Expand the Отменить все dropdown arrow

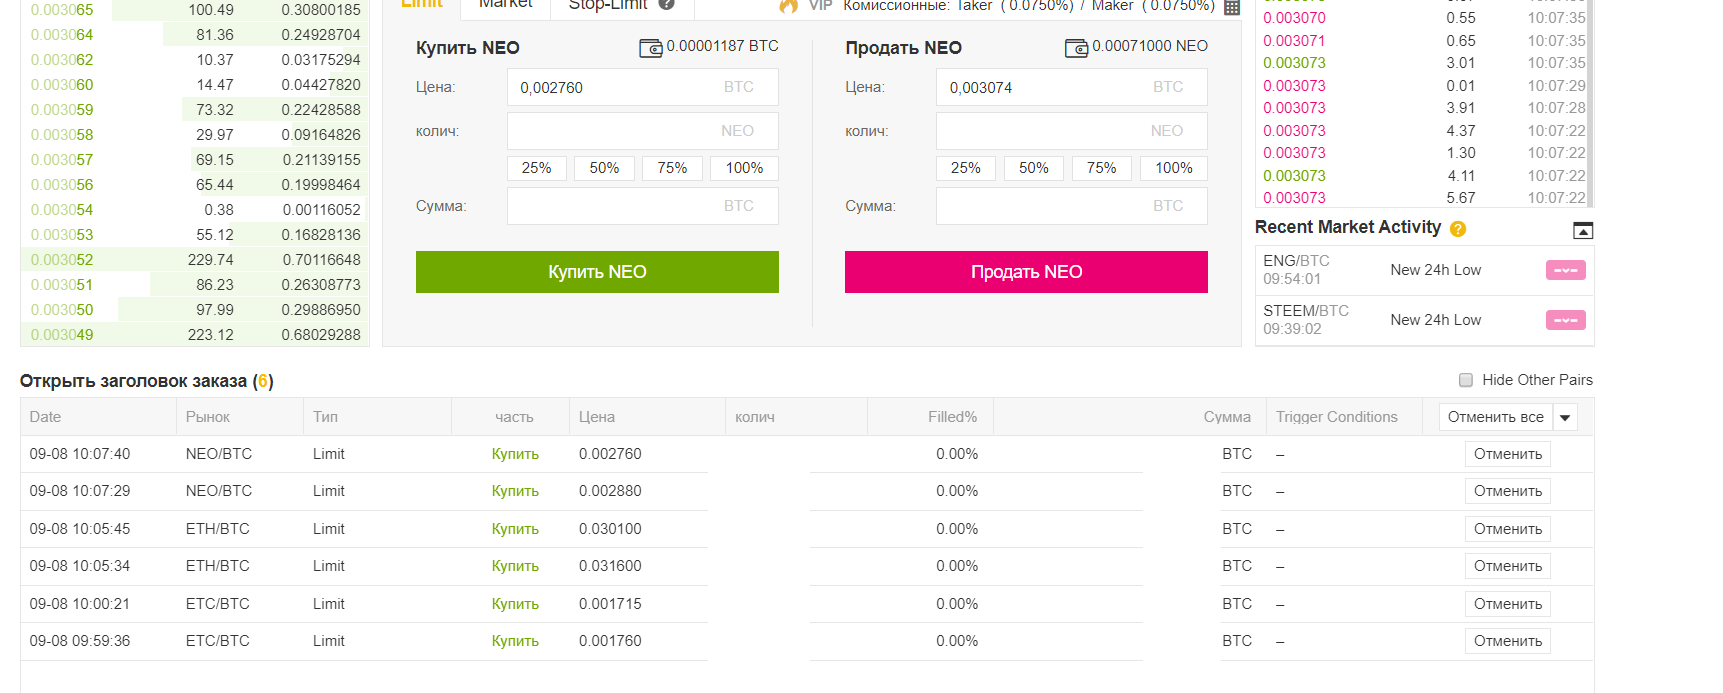[1565, 417]
